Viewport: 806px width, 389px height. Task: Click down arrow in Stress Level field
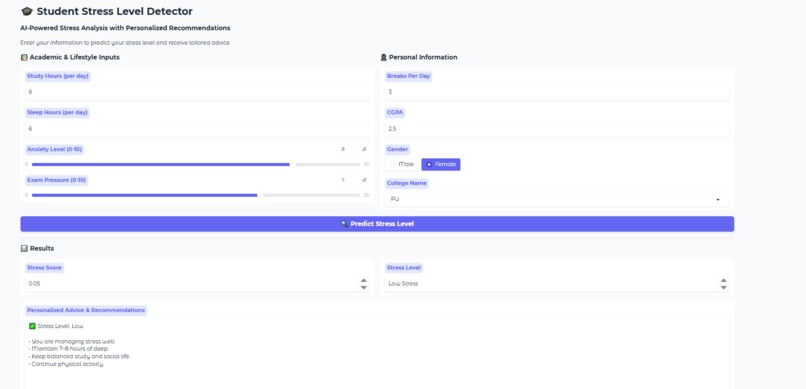tap(723, 287)
